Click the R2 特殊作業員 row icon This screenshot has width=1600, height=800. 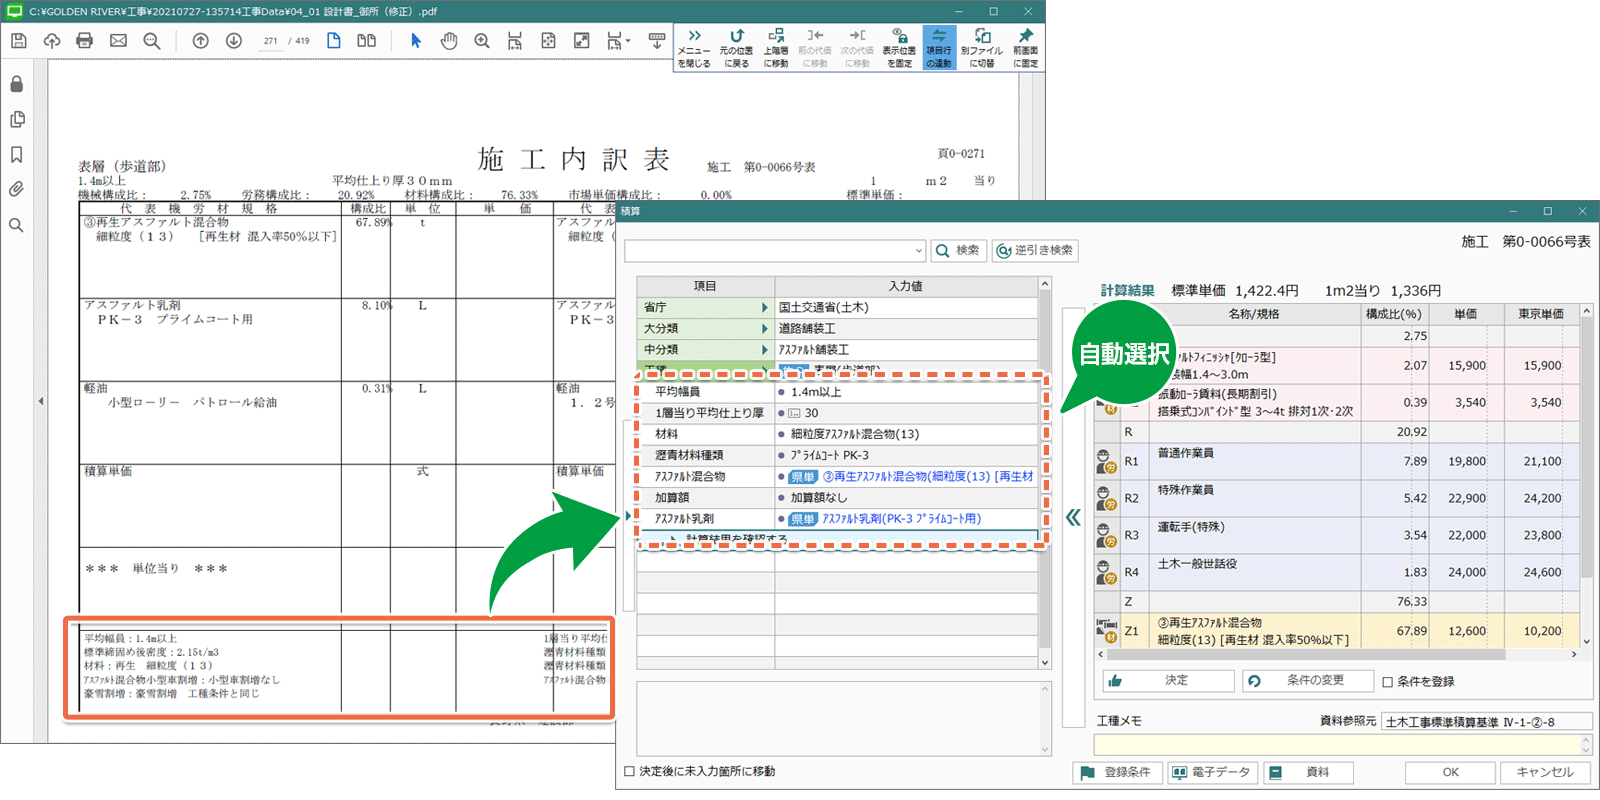[x=1106, y=498]
